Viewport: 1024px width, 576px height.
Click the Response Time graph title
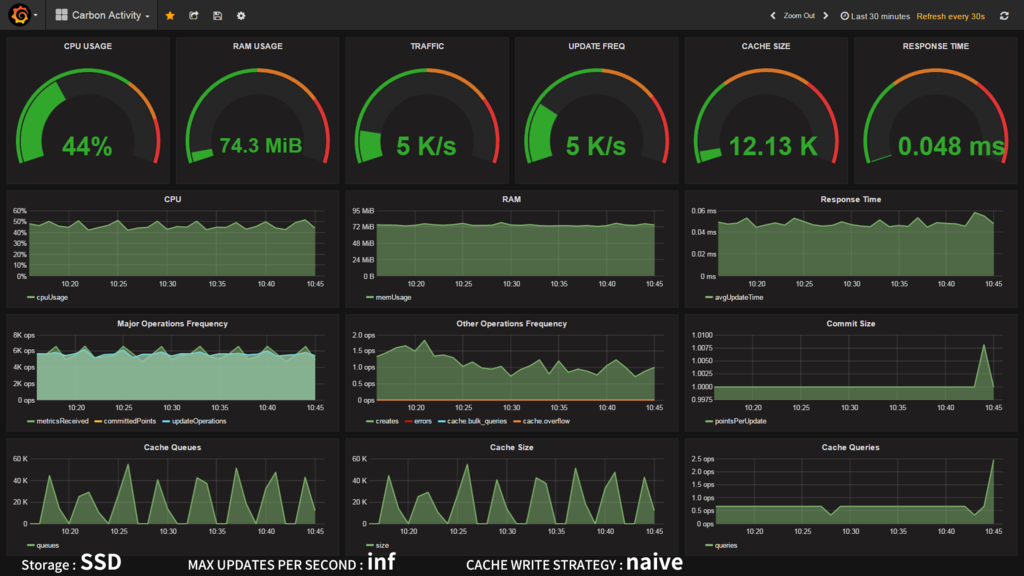850,199
